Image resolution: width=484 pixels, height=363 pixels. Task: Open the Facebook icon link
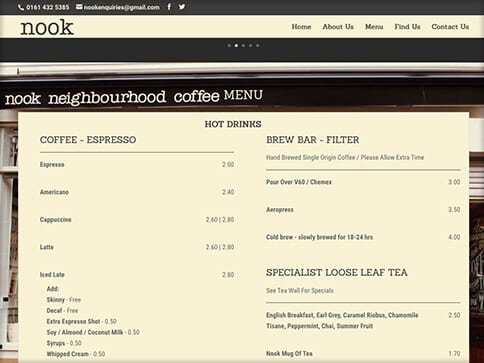tap(169, 7)
